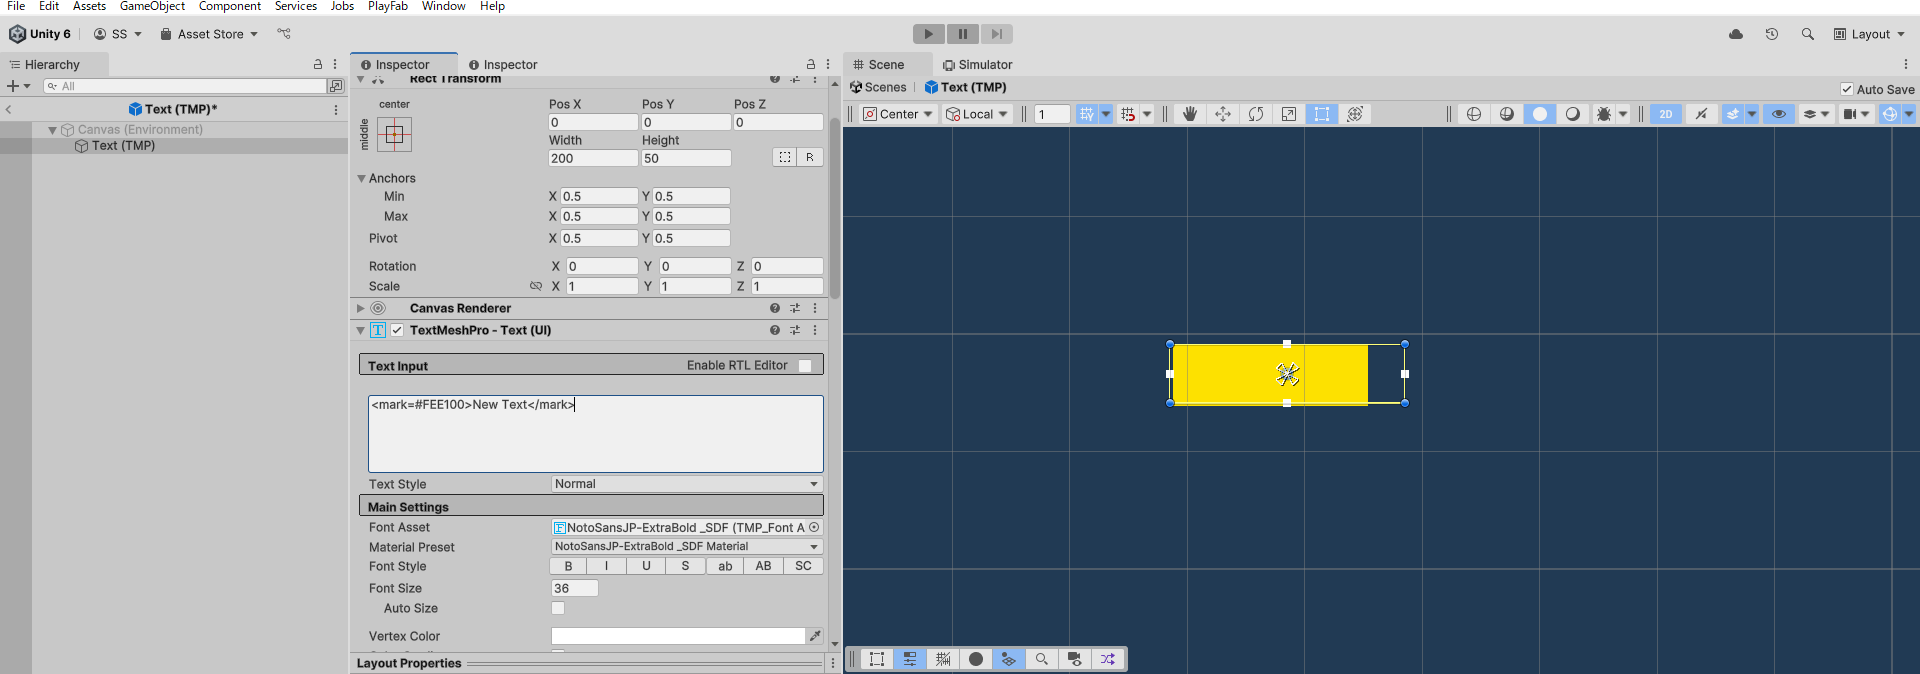Click the Hierarchy search field
The image size is (1920, 674).
tap(185, 86)
